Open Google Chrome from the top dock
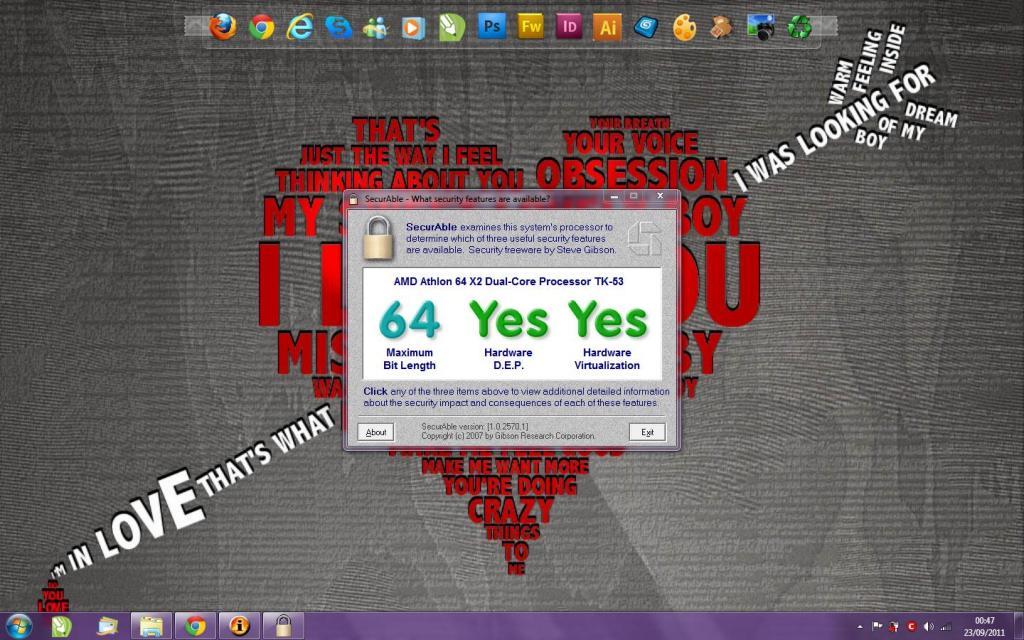This screenshot has height=640, width=1024. coord(261,27)
